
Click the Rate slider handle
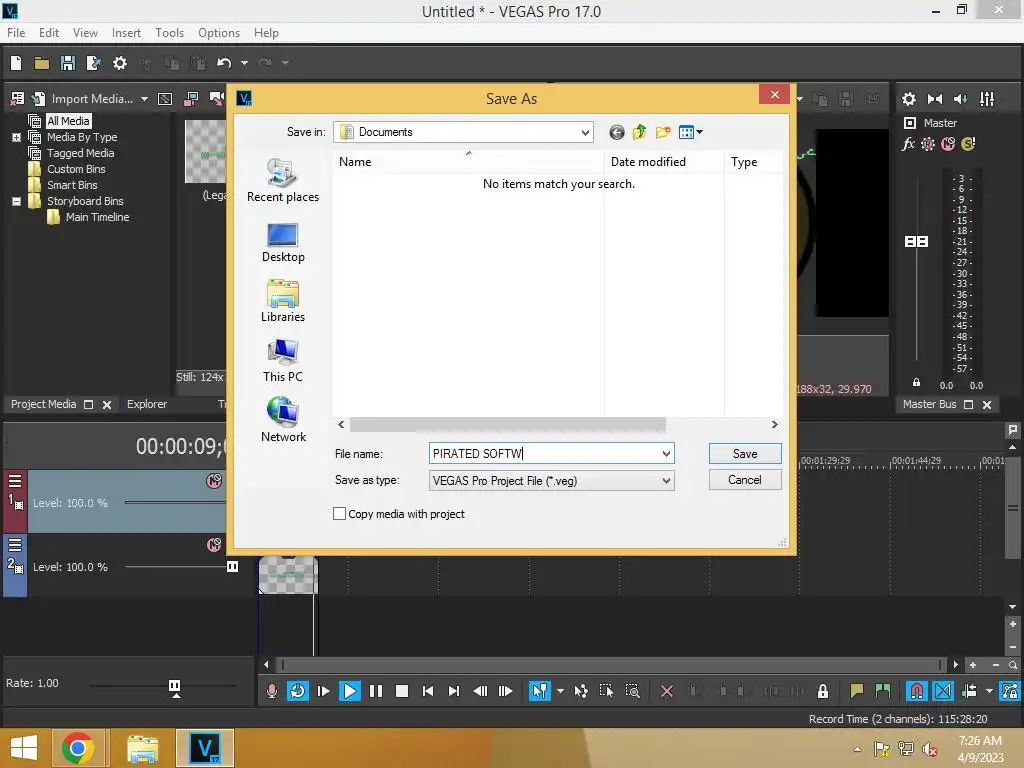click(x=174, y=686)
